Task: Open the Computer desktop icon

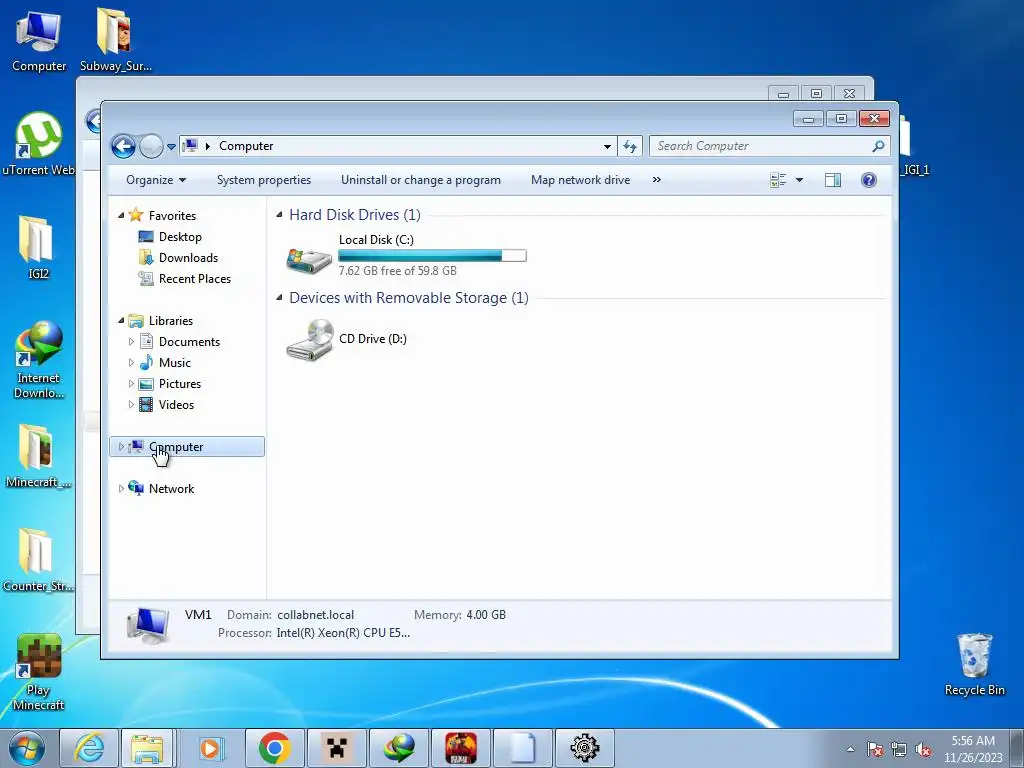Action: 39,40
